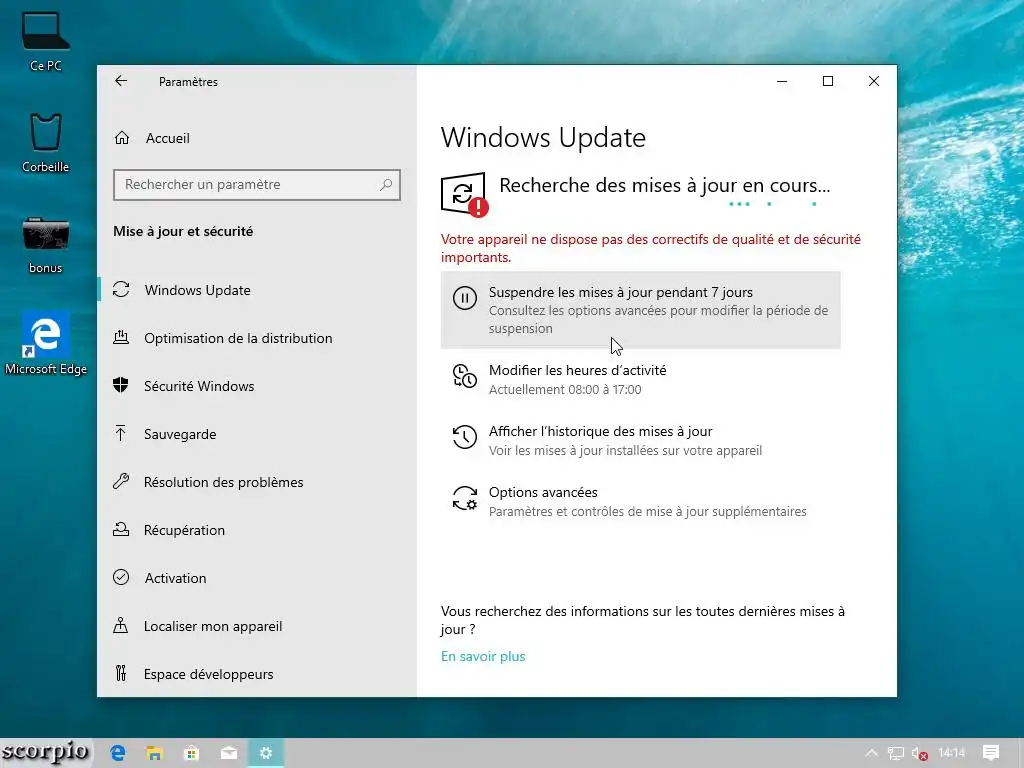Click the Sauvegarde upload arrow icon

pos(121,433)
